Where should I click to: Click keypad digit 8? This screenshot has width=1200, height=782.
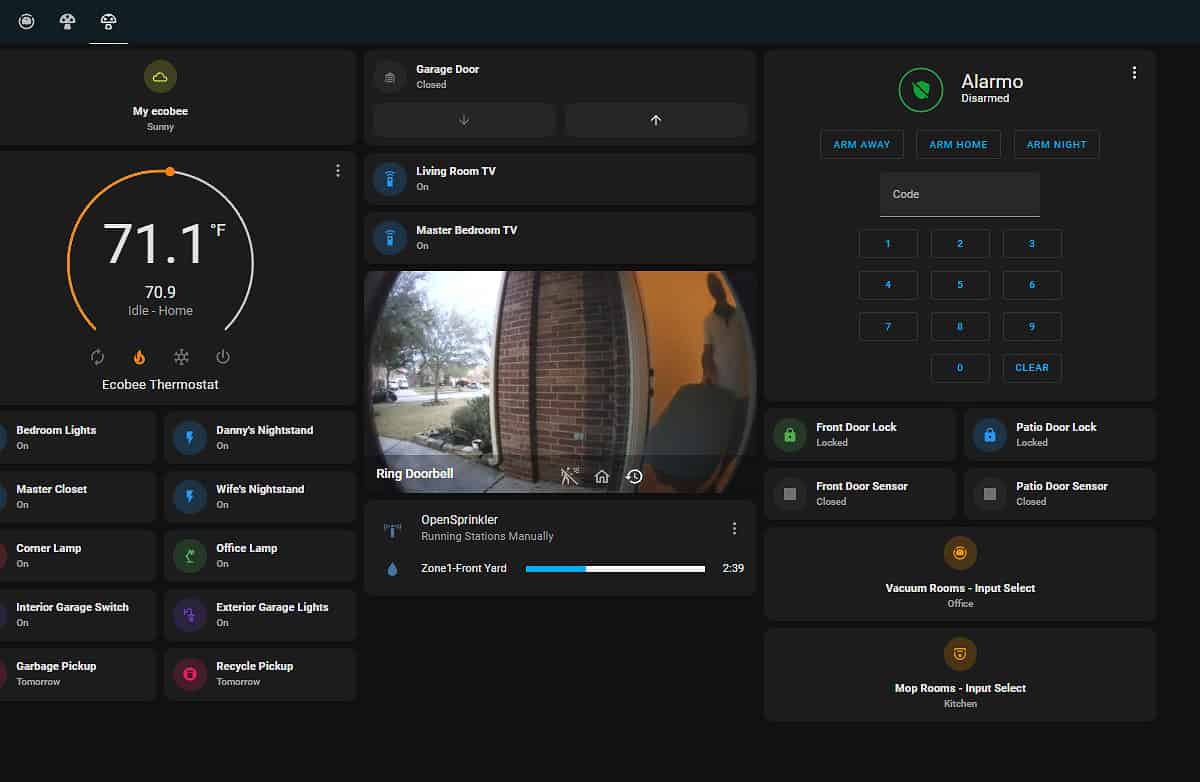point(960,327)
